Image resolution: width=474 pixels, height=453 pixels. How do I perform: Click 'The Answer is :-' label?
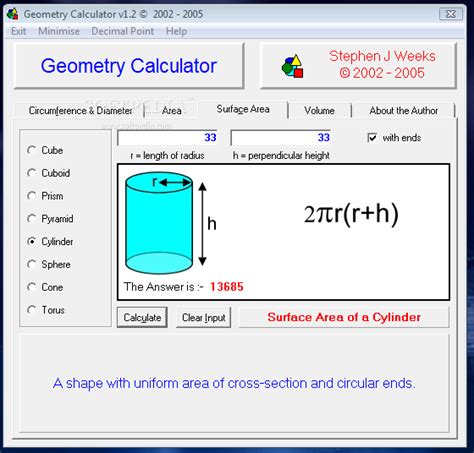[163, 287]
